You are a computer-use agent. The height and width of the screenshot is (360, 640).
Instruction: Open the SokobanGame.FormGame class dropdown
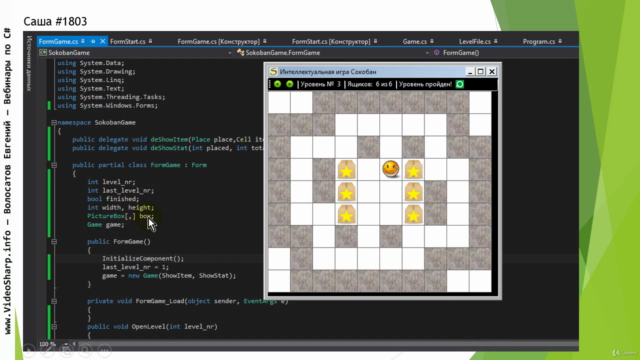427,53
